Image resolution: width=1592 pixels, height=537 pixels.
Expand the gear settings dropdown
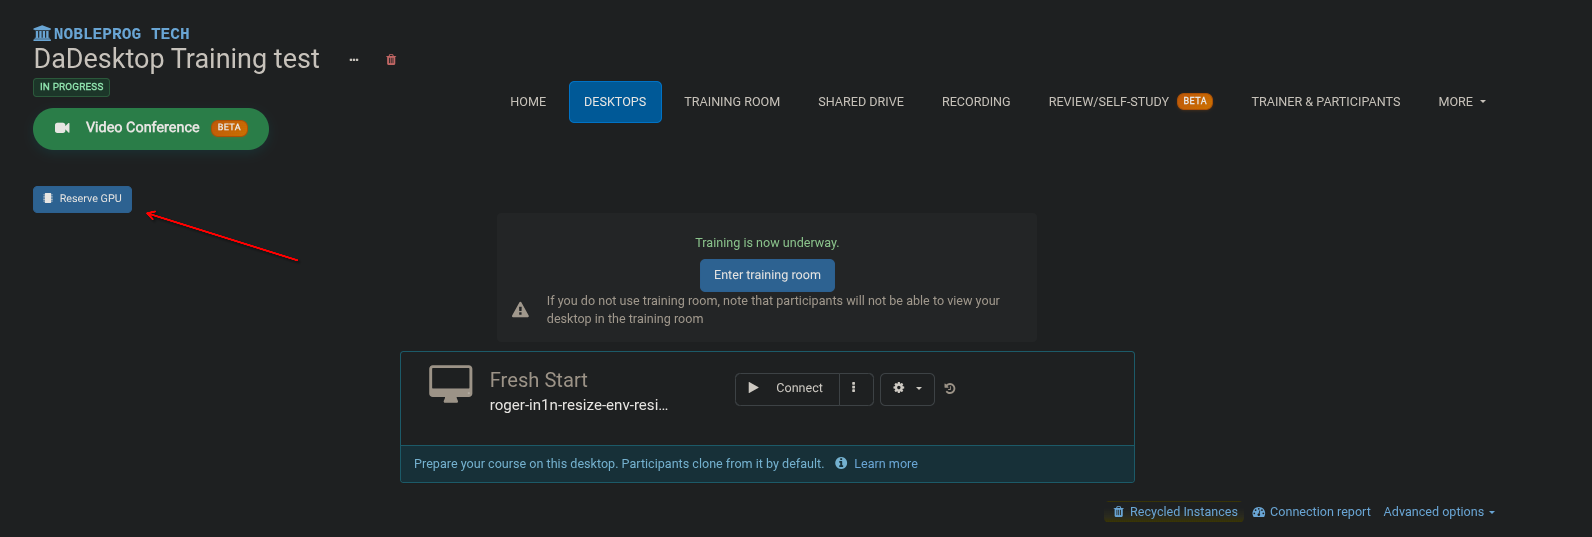point(907,388)
